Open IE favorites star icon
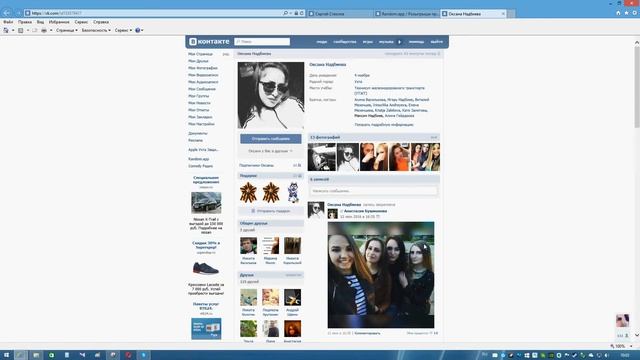 [x=627, y=13]
